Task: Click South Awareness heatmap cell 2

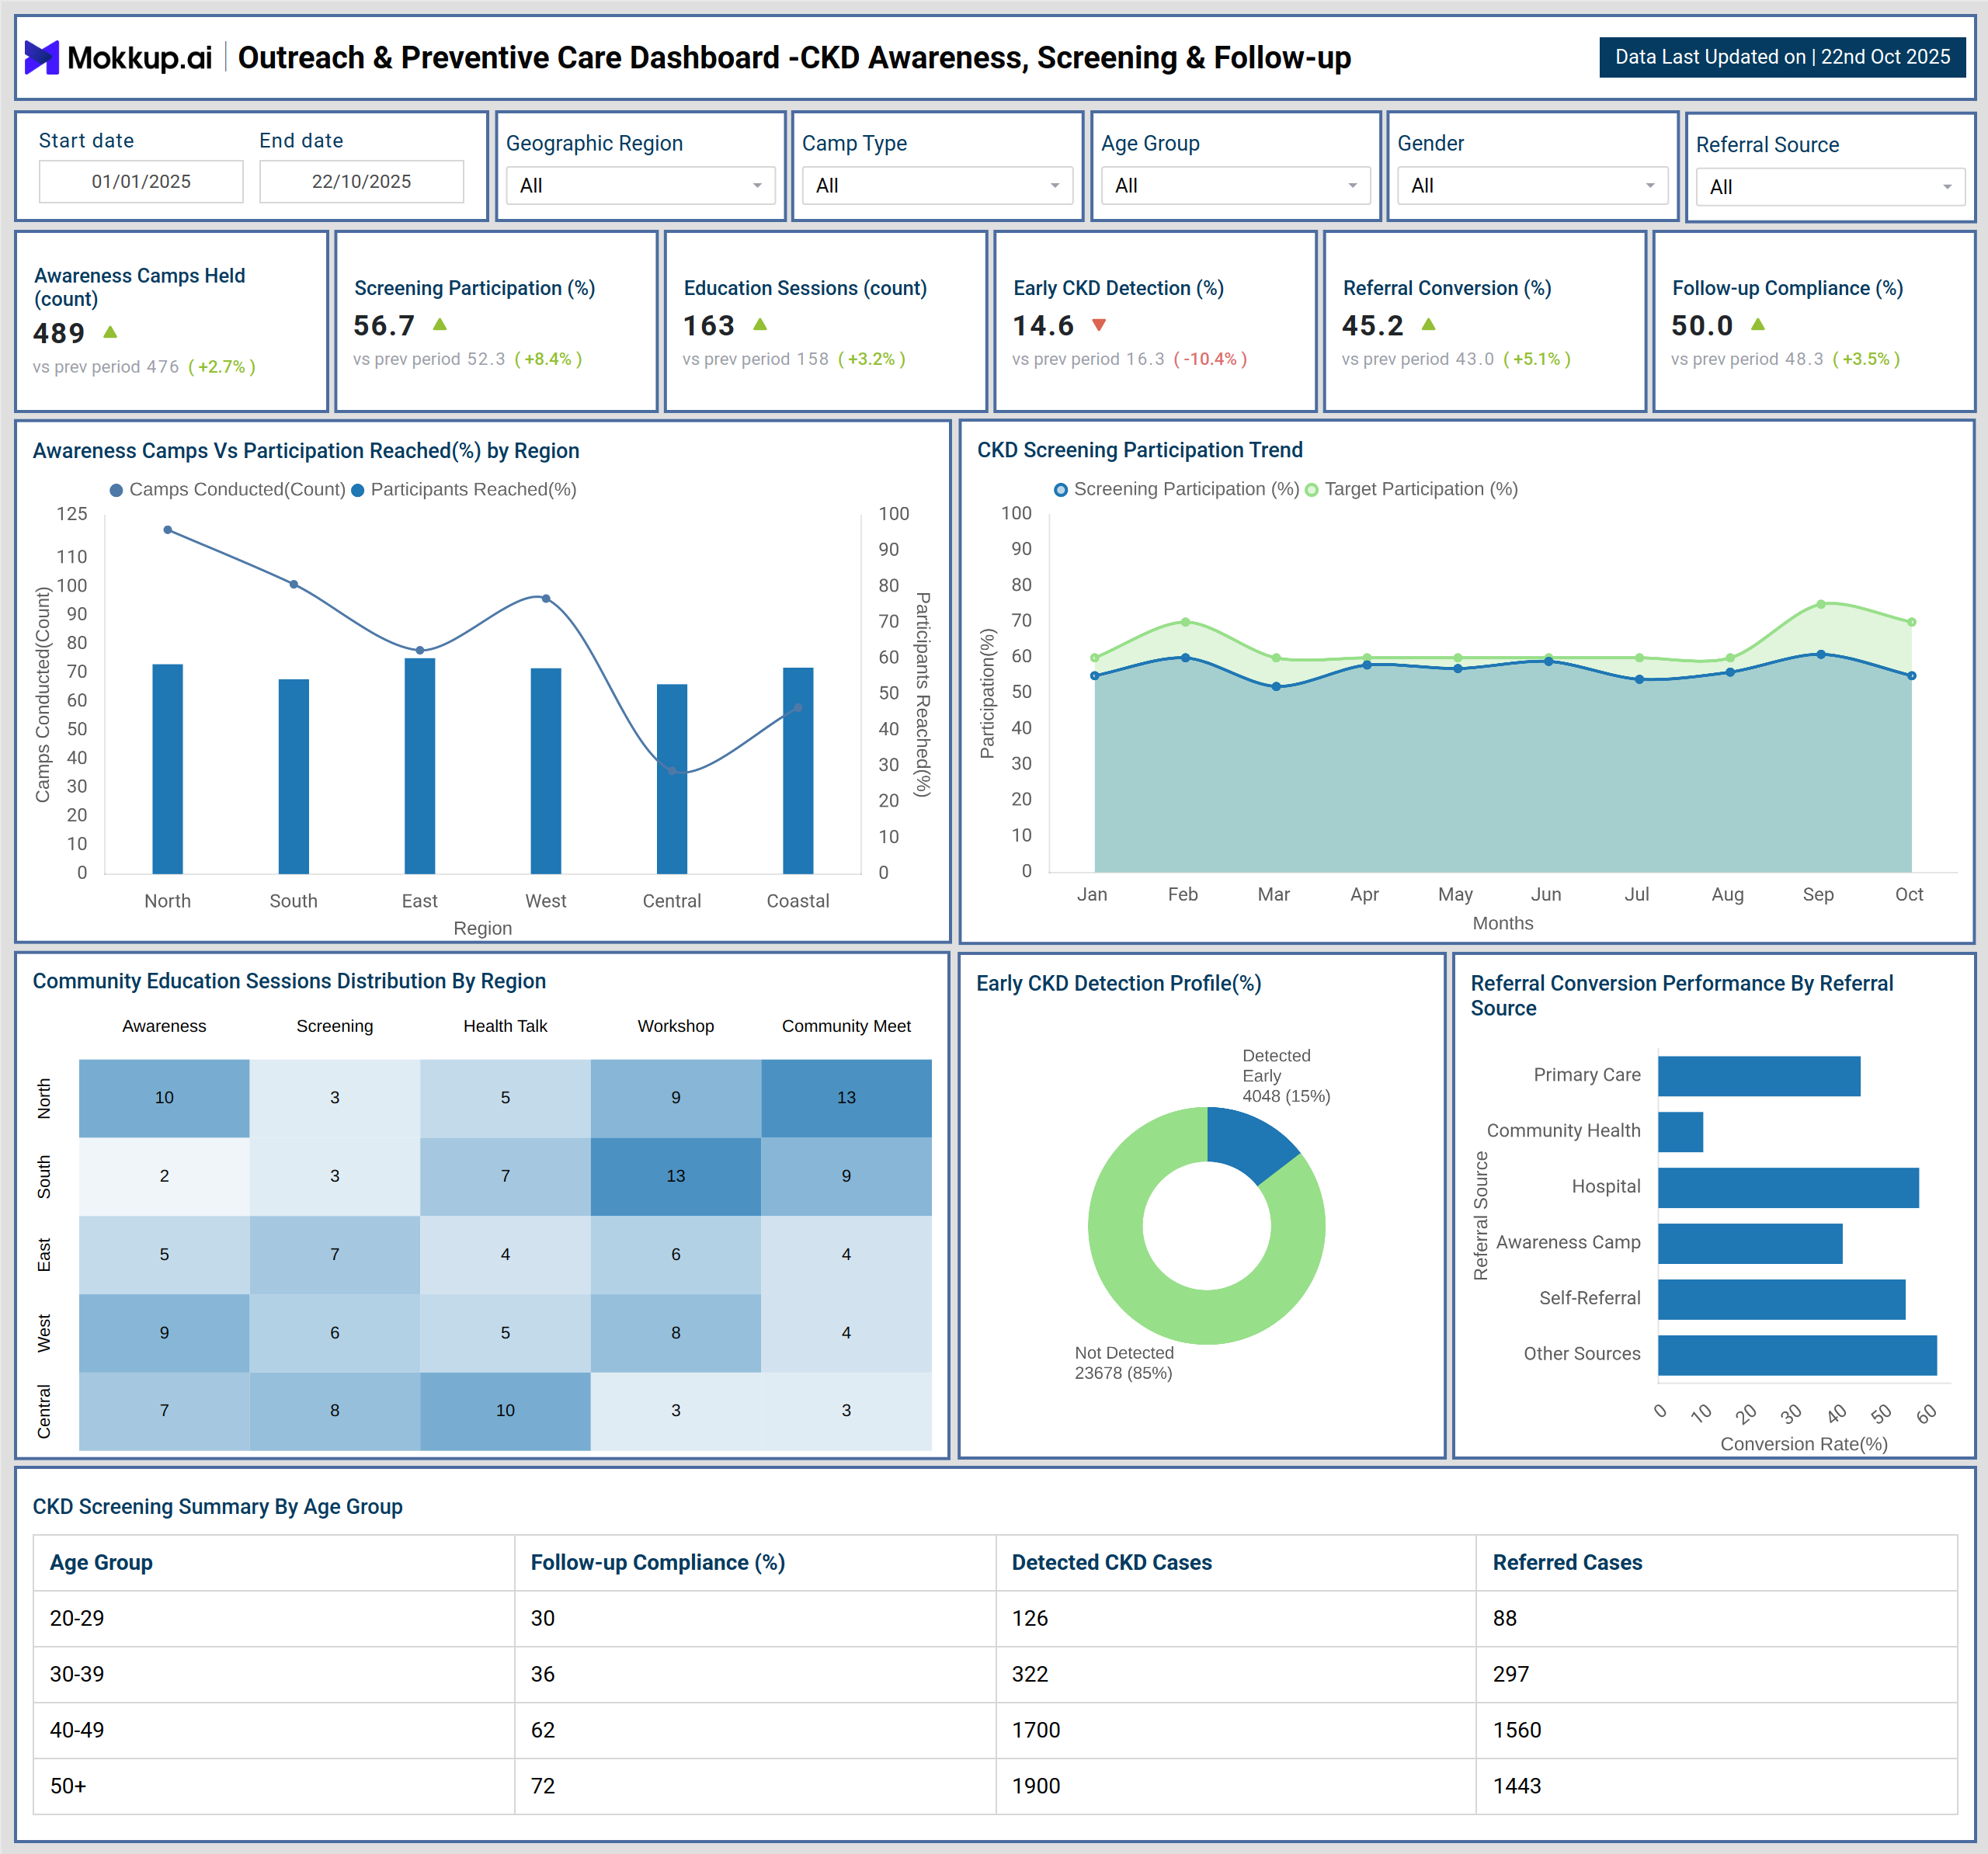Action: [164, 1176]
